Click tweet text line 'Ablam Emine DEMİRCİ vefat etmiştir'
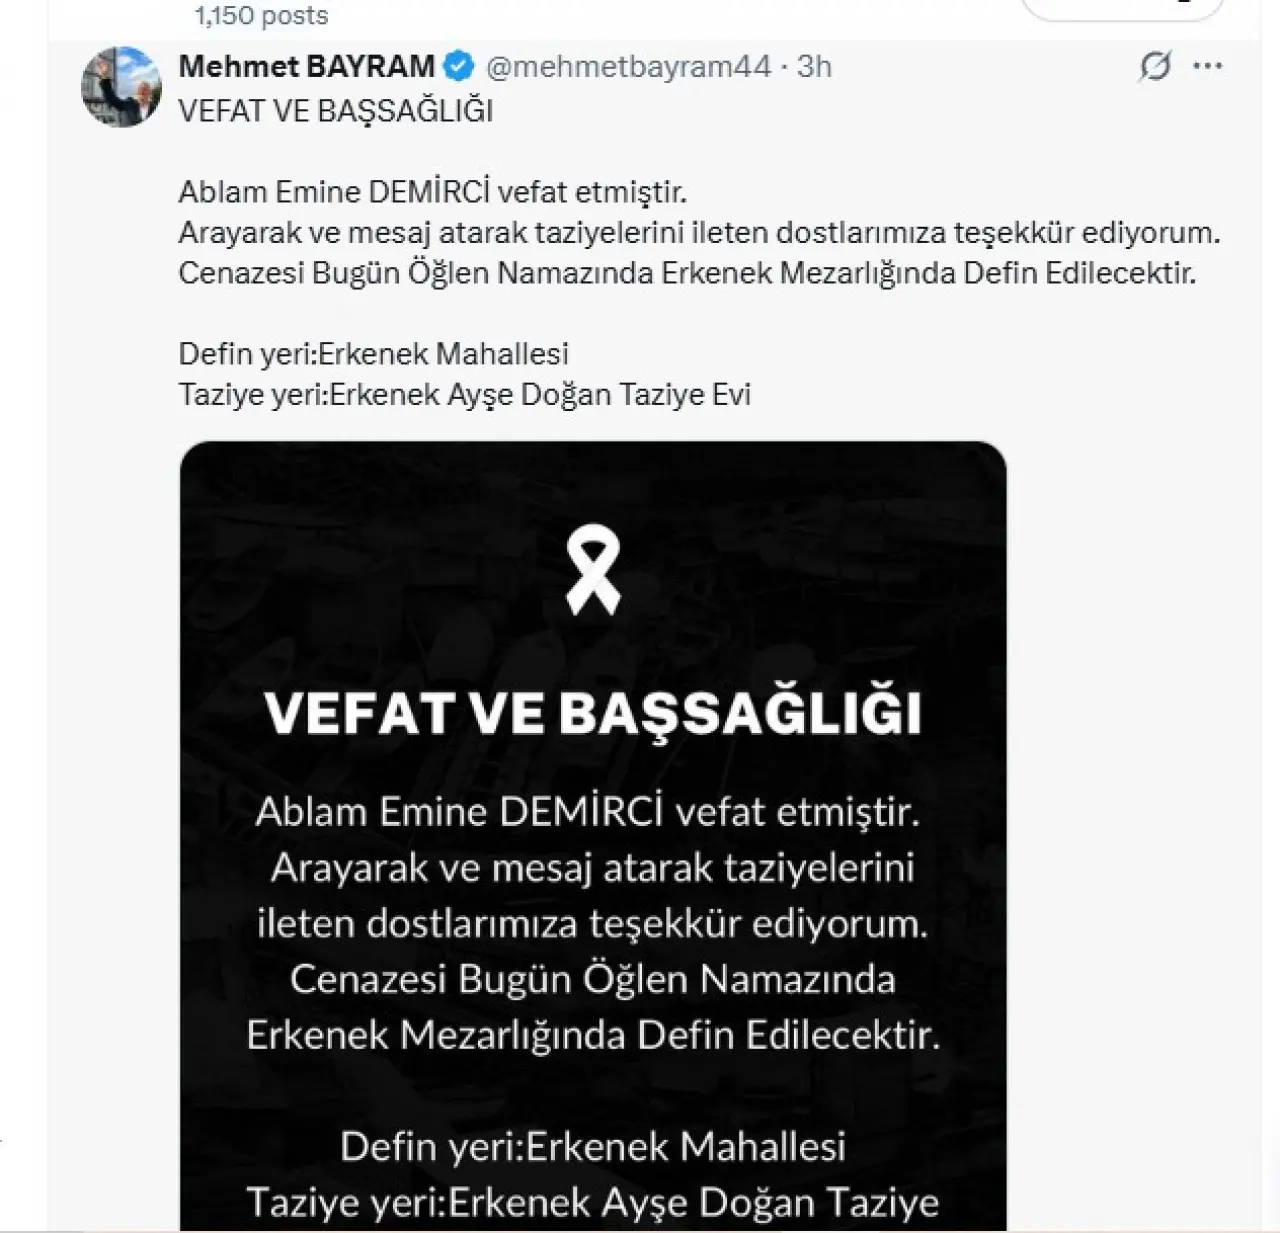This screenshot has width=1280, height=1233. tap(433, 191)
